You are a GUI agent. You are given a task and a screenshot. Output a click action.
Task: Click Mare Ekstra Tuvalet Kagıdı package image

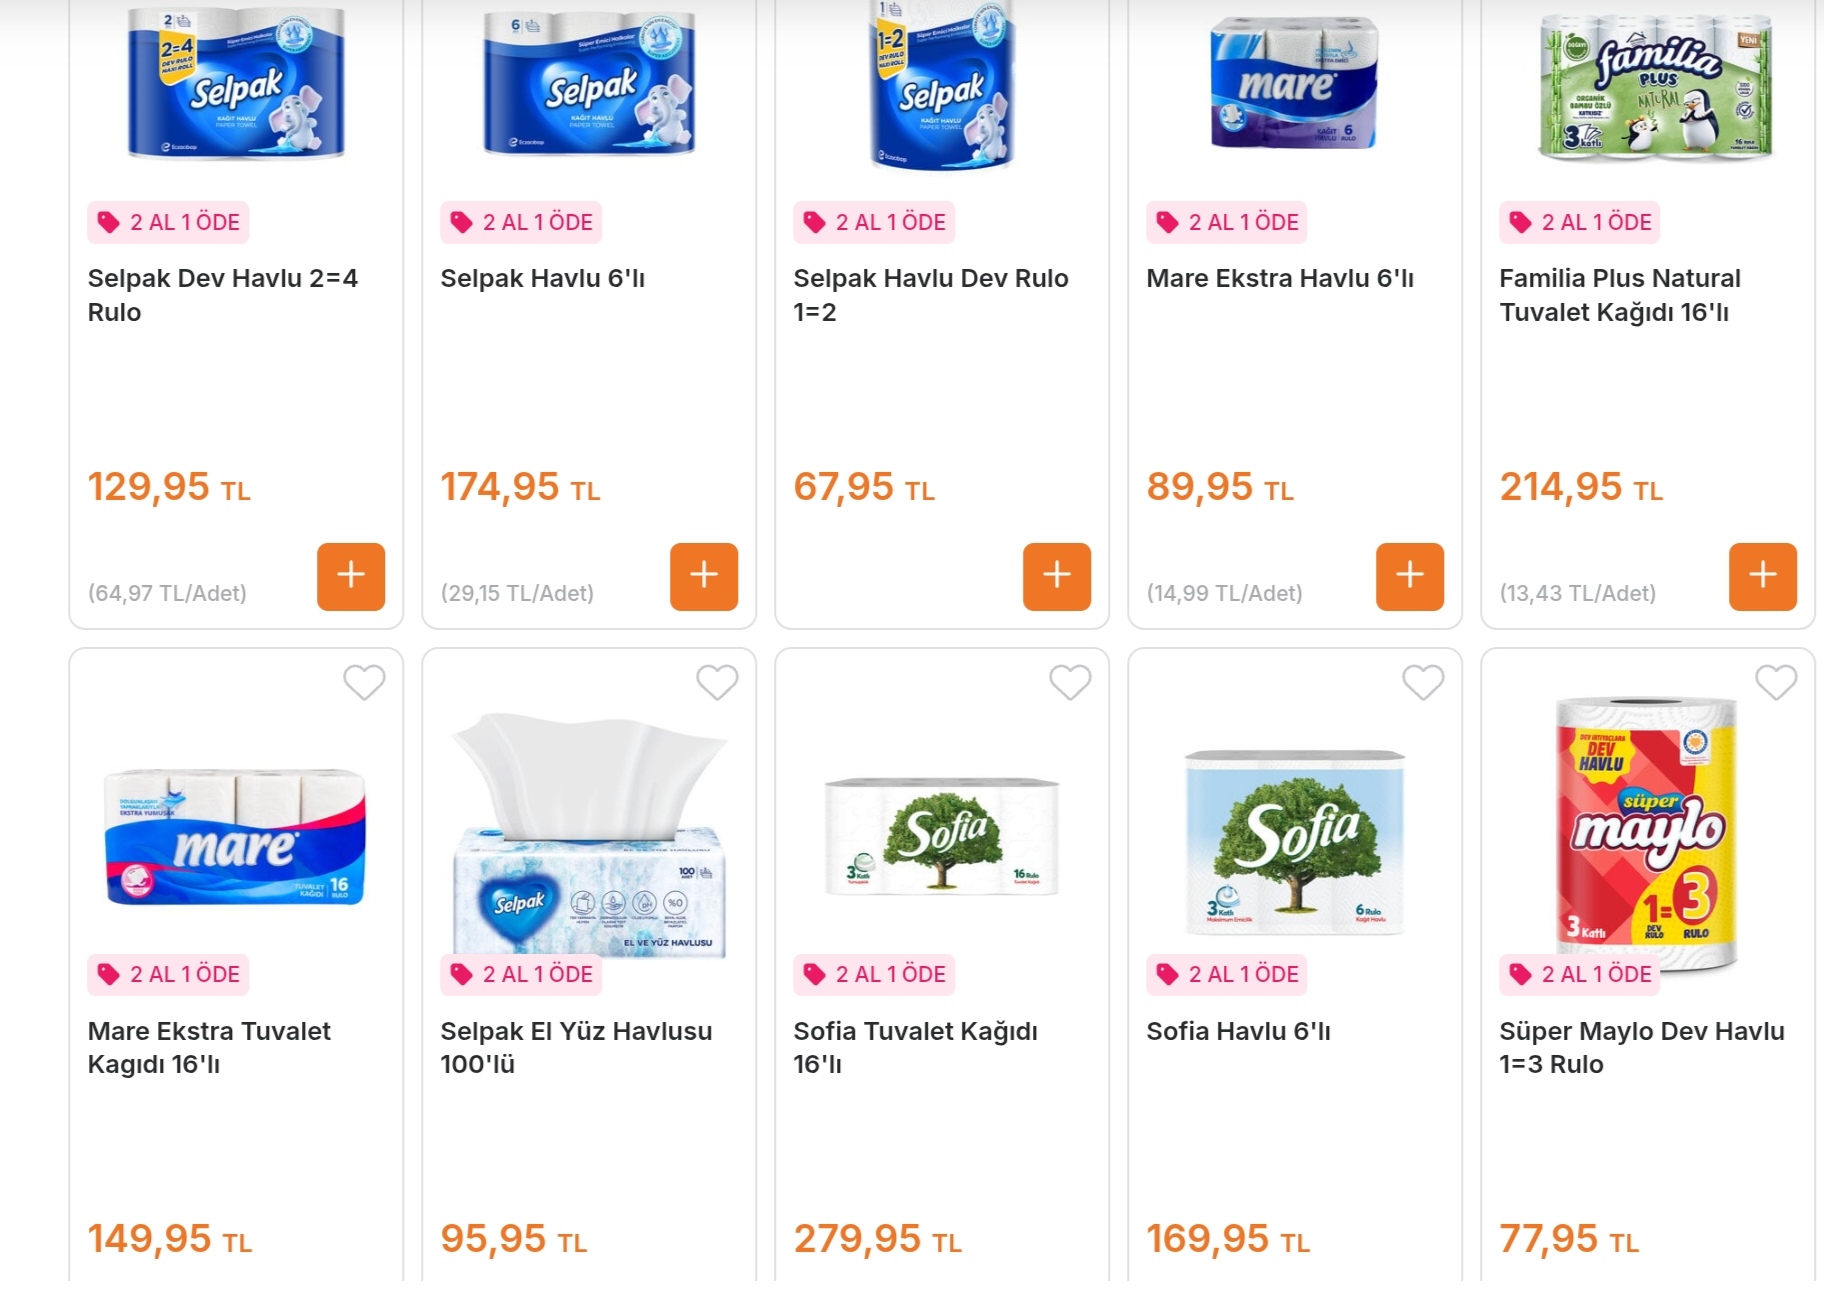236,838
